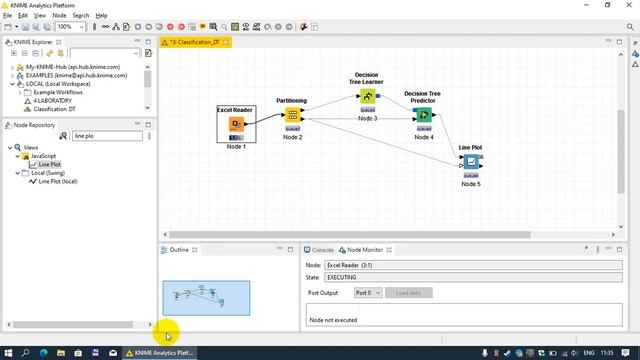Click the Load data button
The image size is (640, 360).
tap(408, 293)
